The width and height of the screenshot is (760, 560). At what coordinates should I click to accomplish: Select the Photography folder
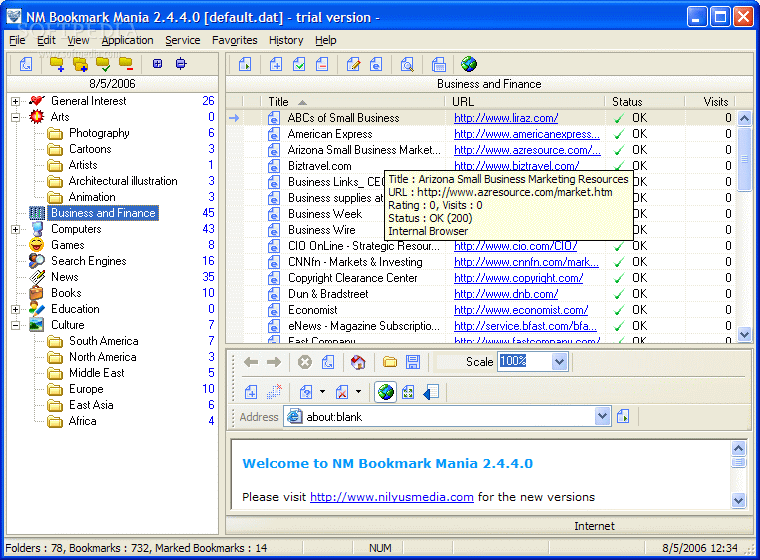(99, 133)
